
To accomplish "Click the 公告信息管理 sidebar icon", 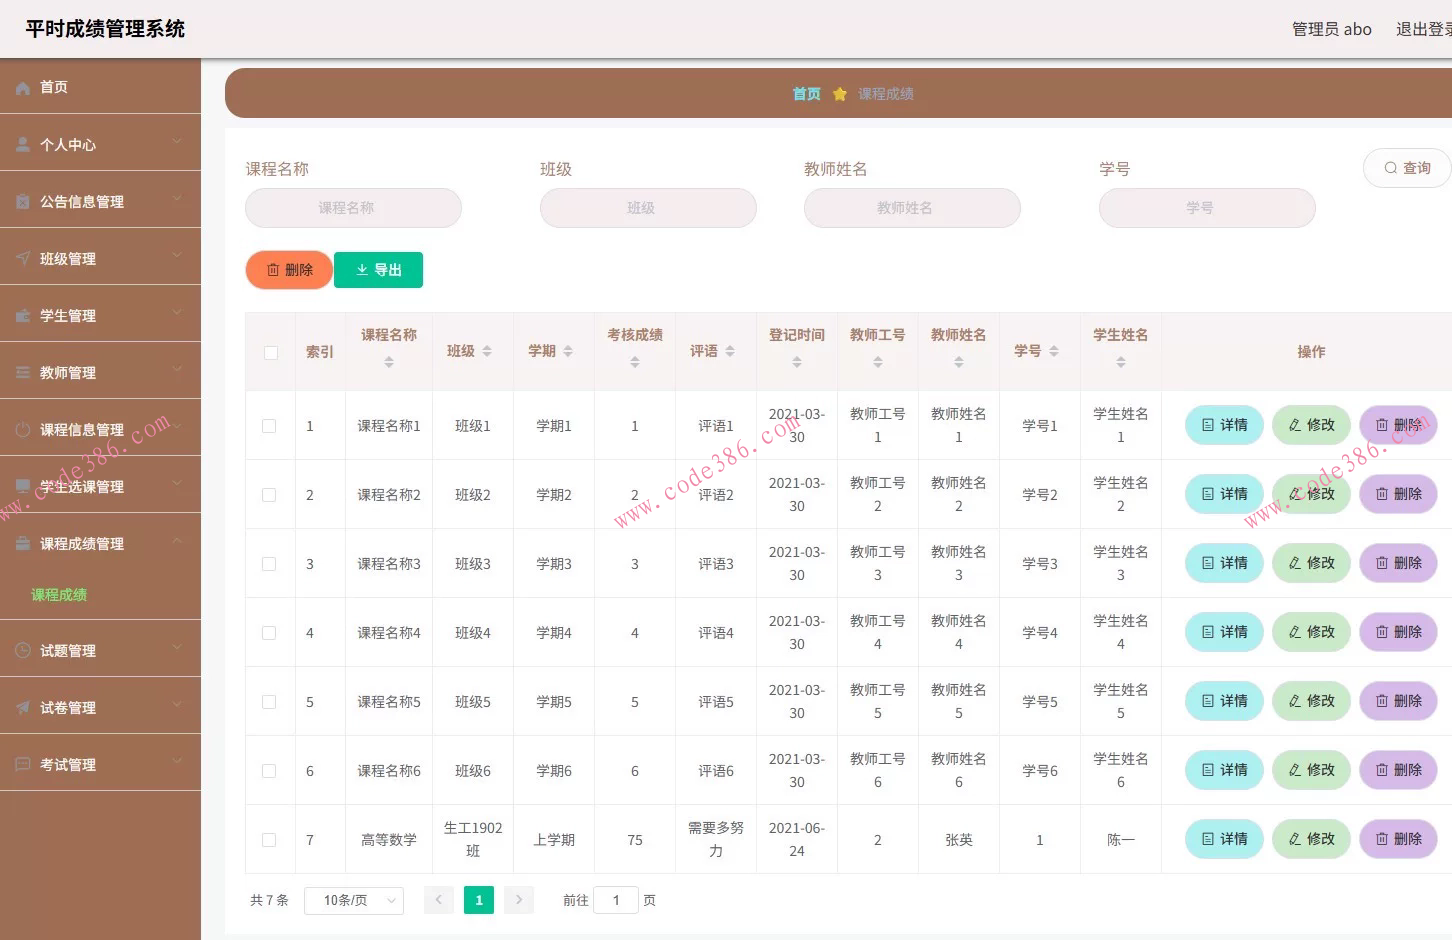I will coord(22,200).
